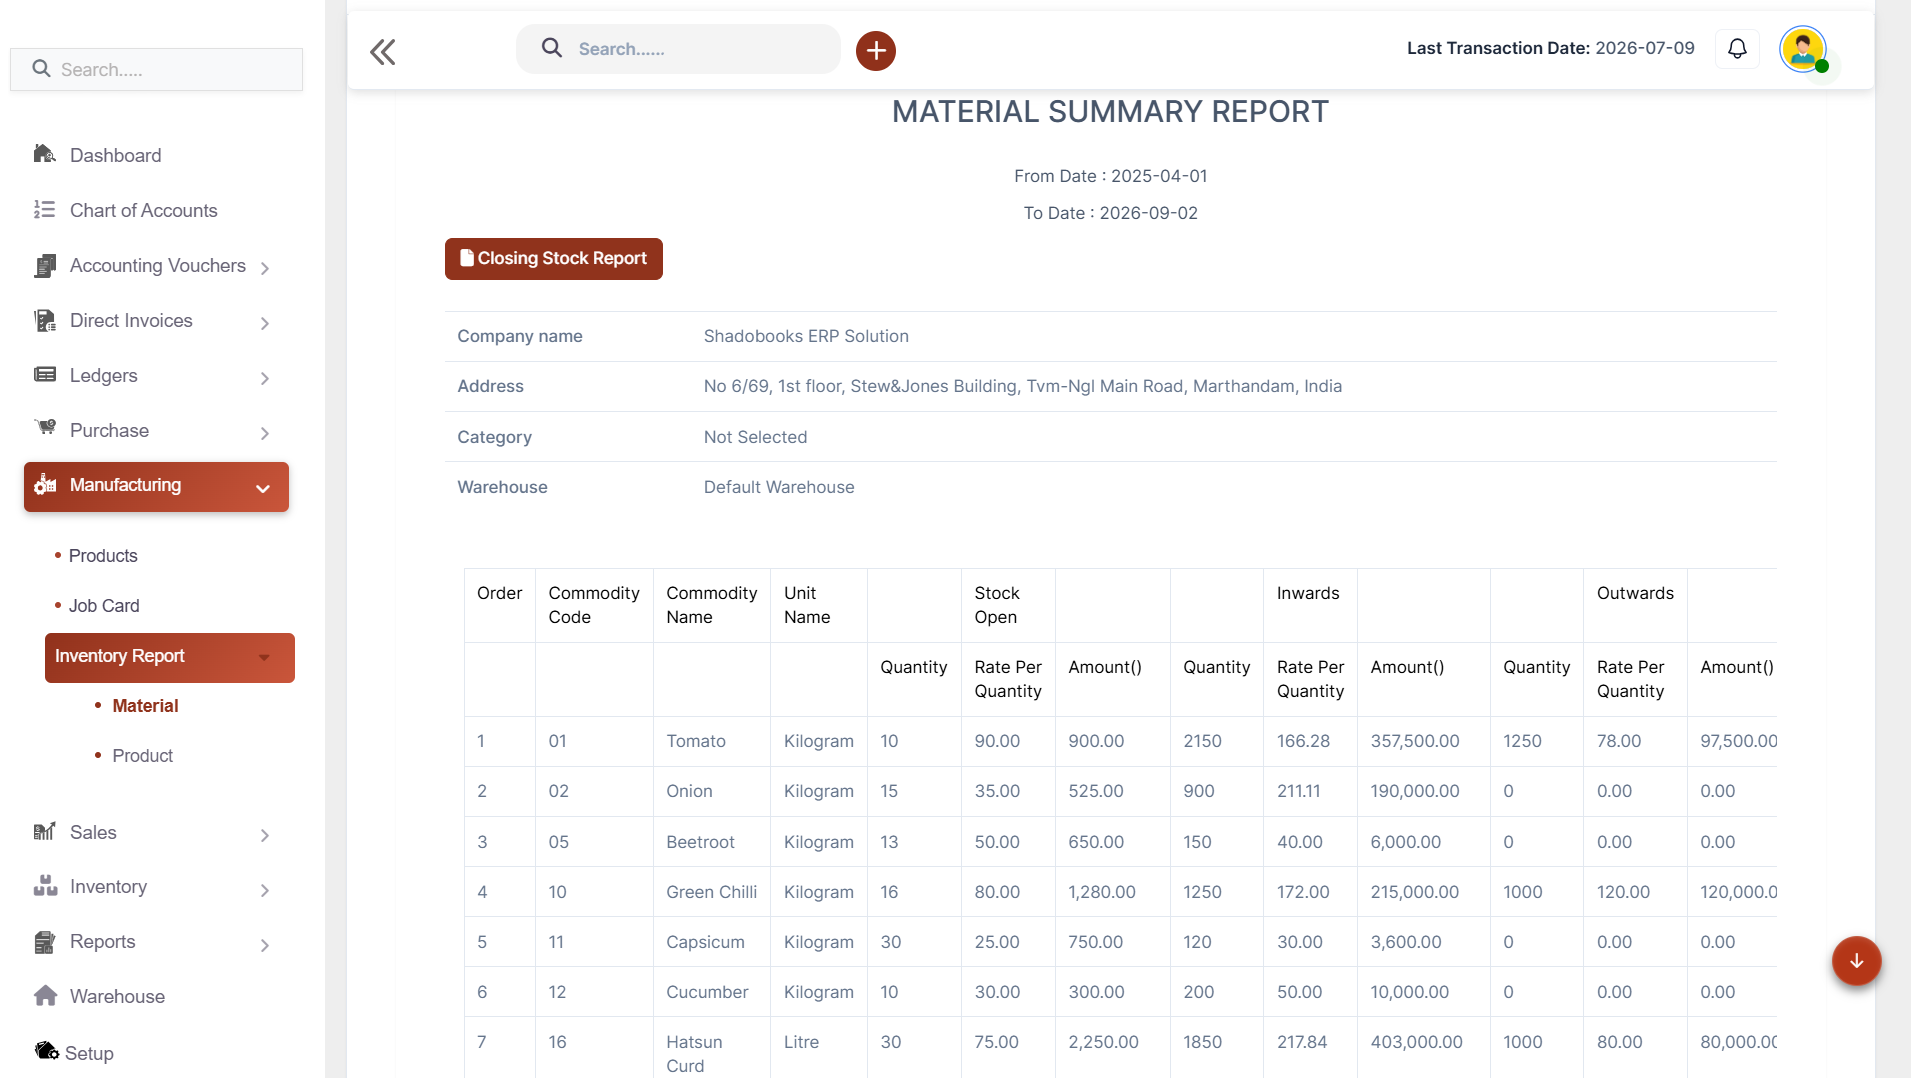Select Product report item

tap(142, 755)
